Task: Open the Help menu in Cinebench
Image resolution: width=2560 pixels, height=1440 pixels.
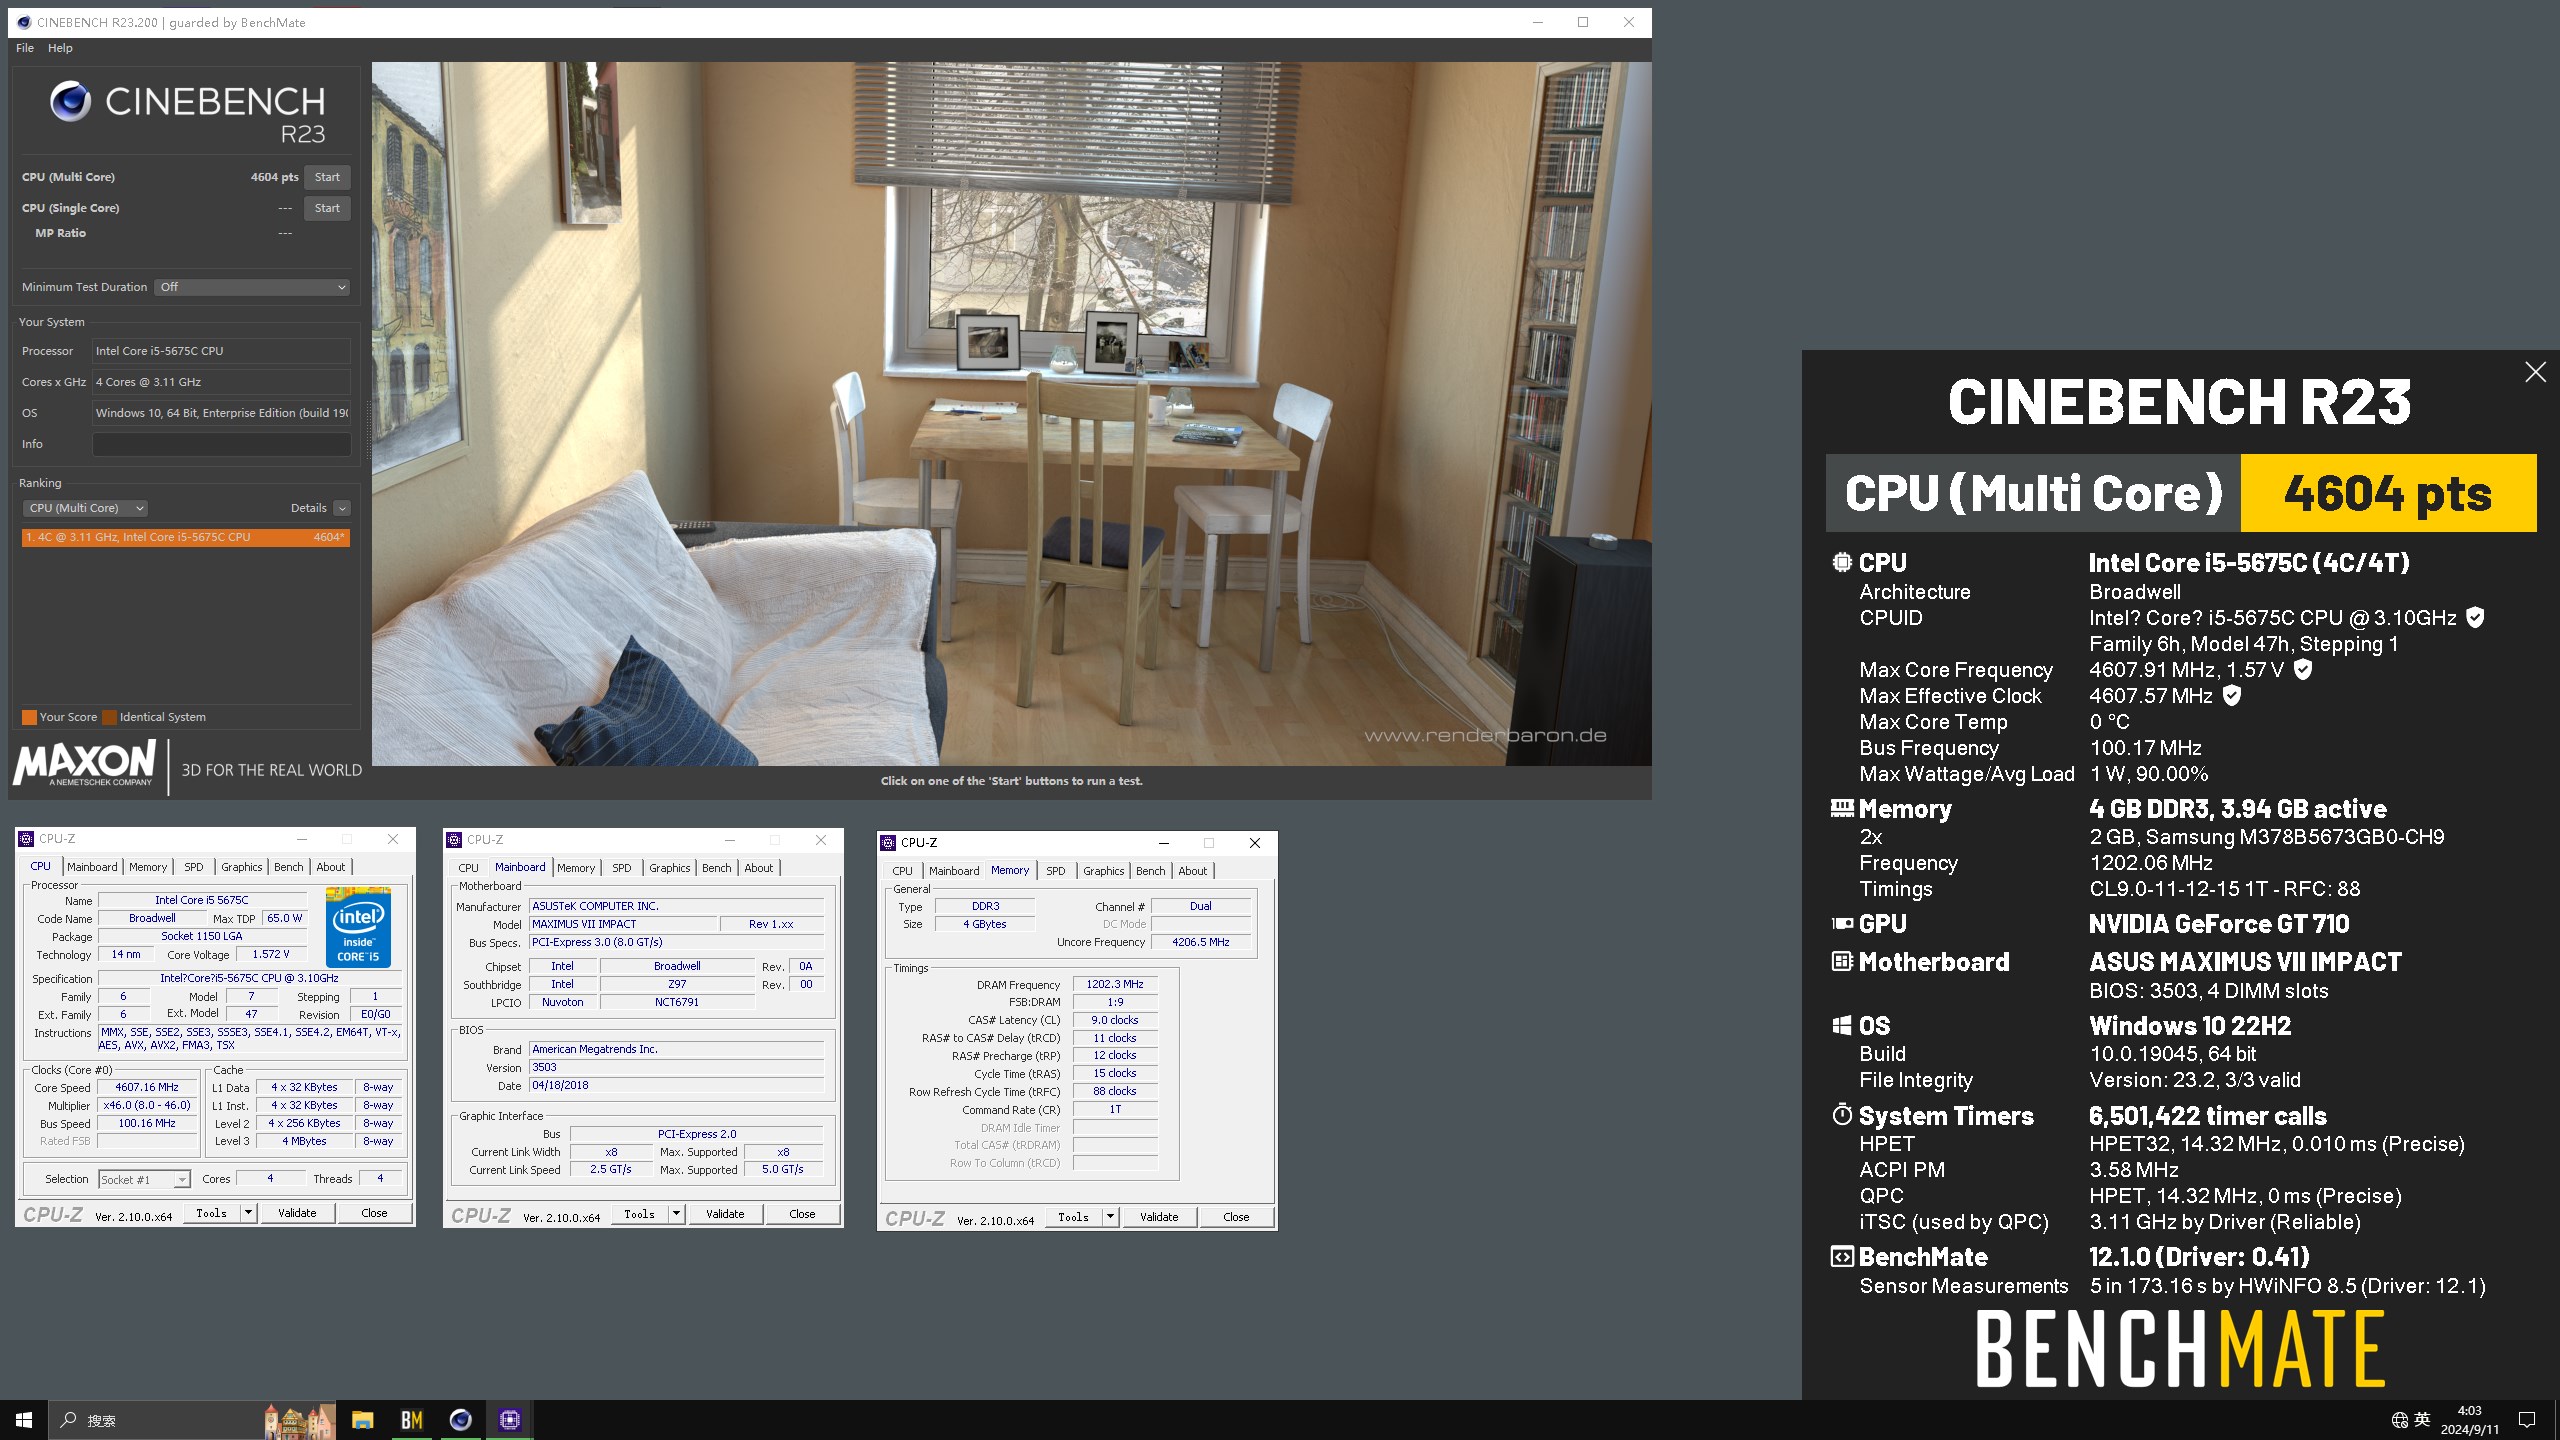Action: pos(60,48)
